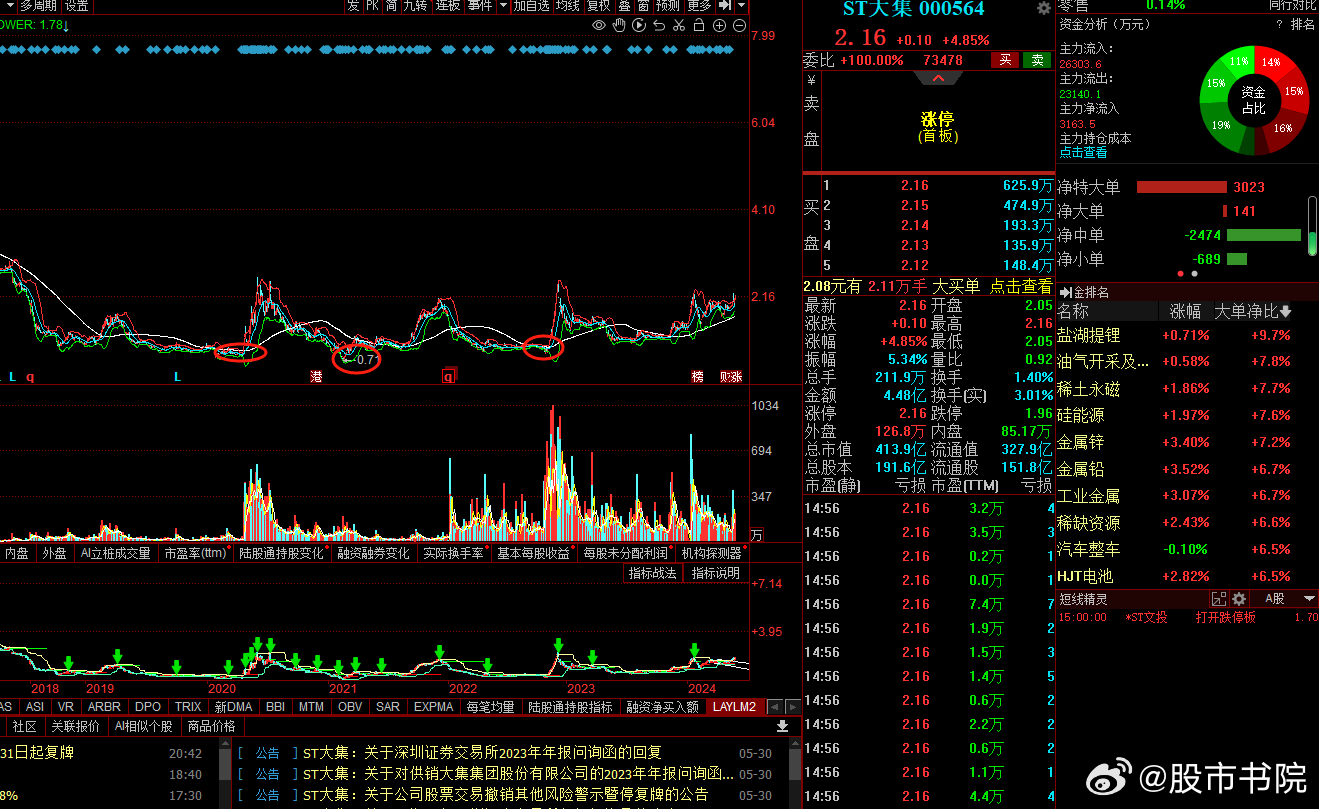Toggle the eye visibility icon above chart
The width and height of the screenshot is (1319, 809).
tap(599, 25)
